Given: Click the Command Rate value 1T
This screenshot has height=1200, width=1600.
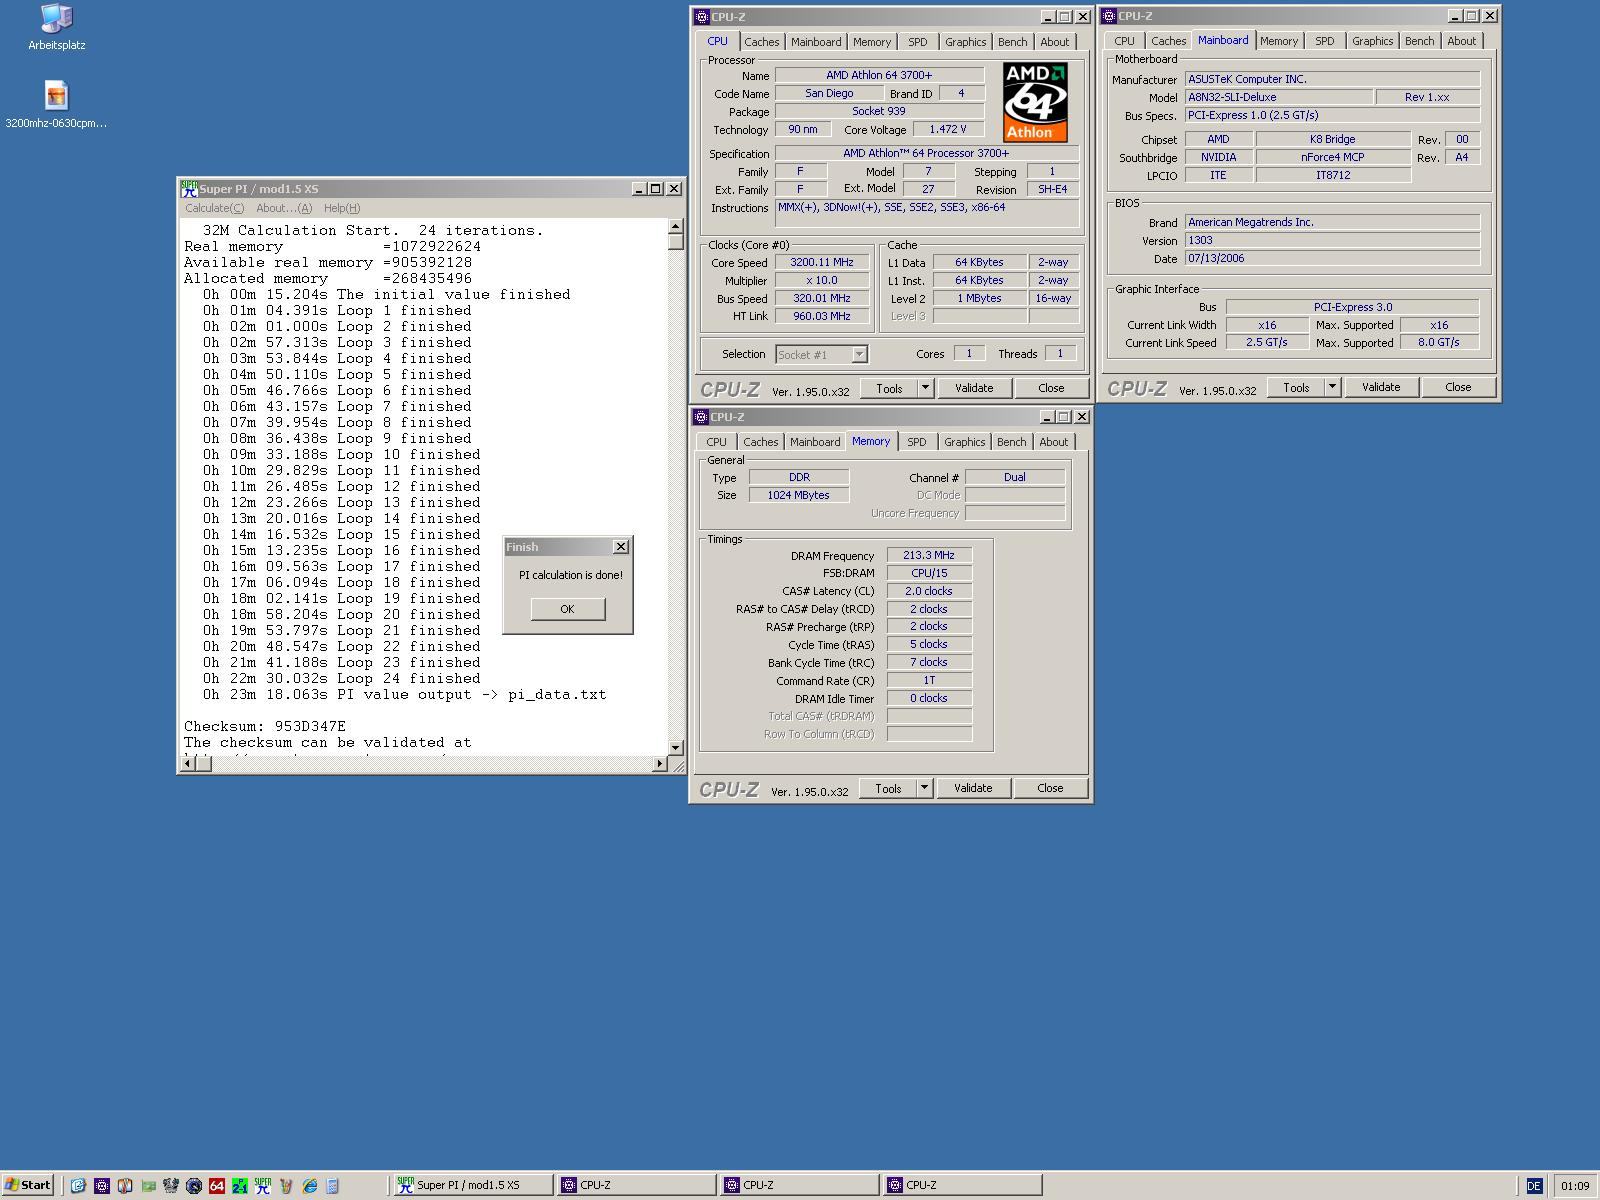Looking at the screenshot, I should [x=929, y=680].
